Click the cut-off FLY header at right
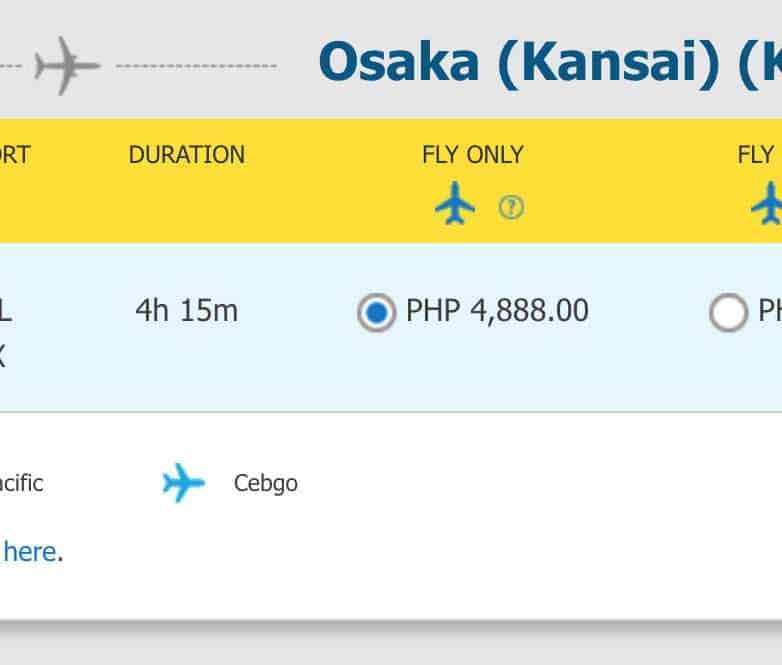 coord(757,155)
